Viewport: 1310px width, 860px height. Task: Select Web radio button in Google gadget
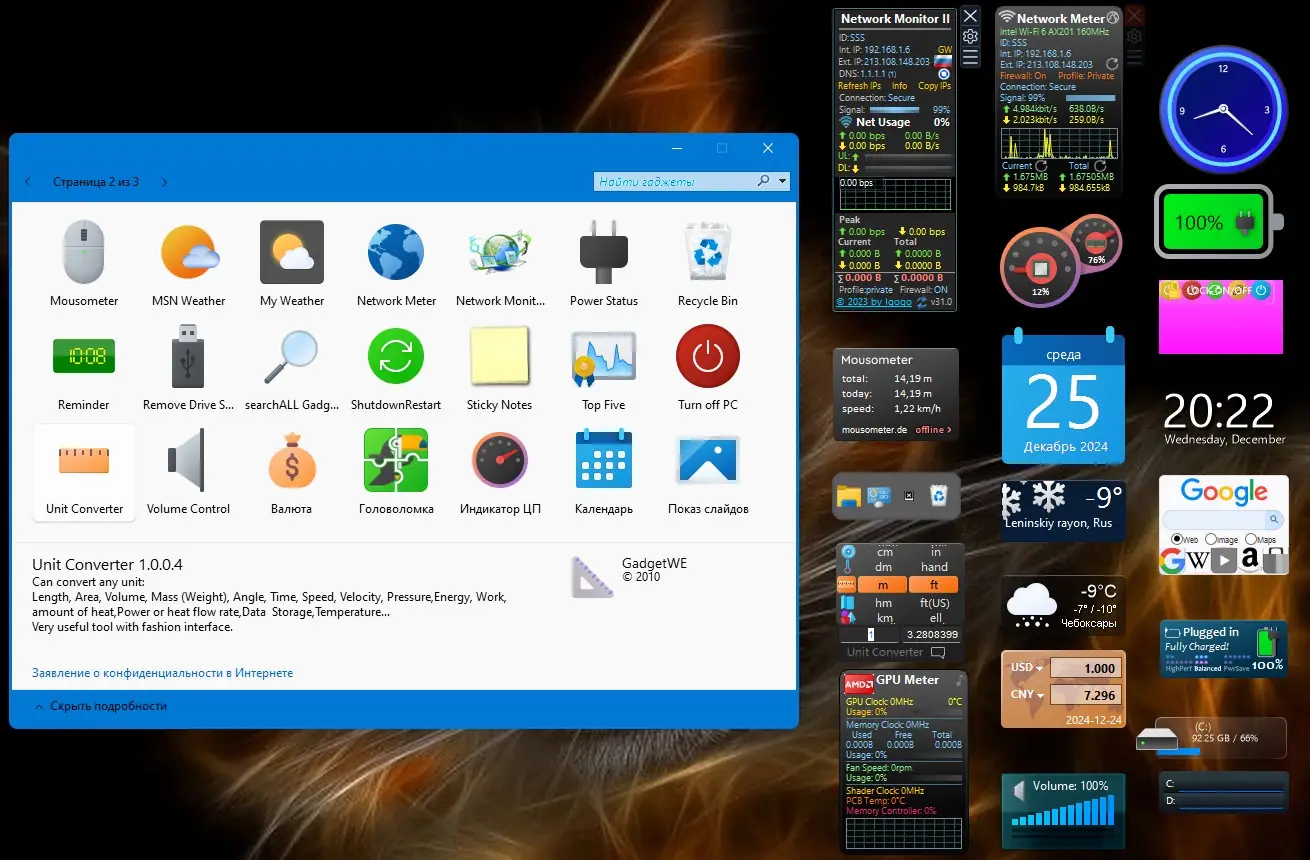pyautogui.click(x=1177, y=539)
